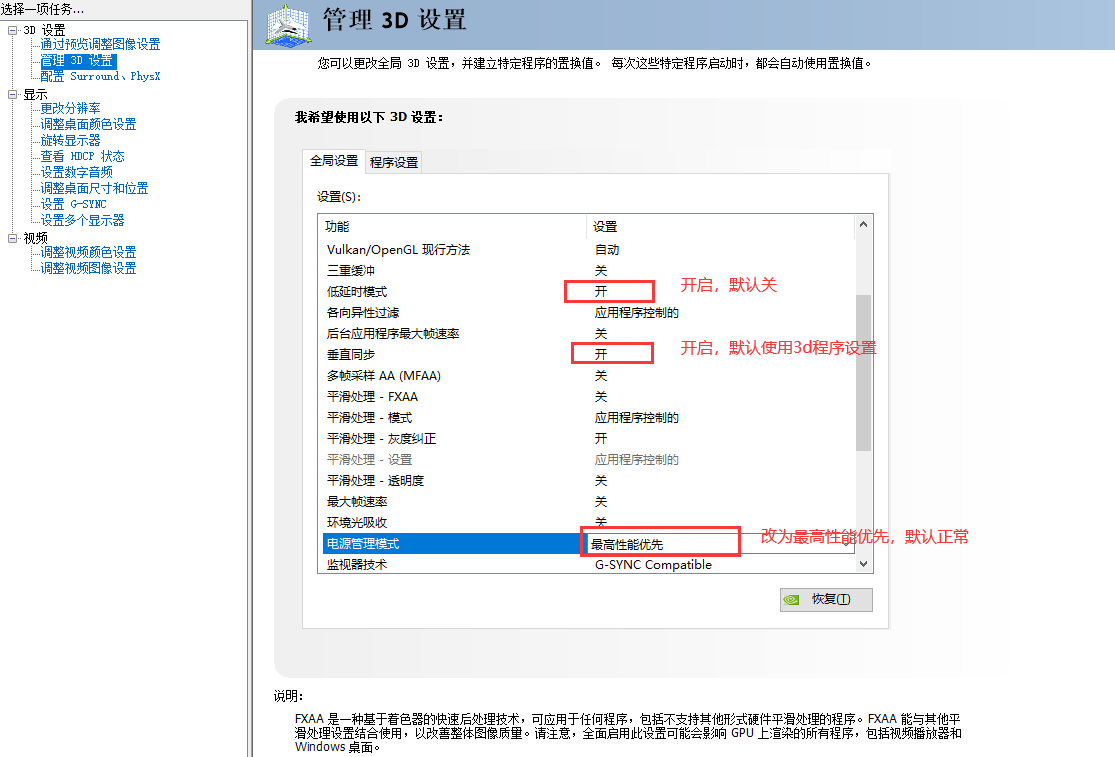Click the settings list scroll-down arrow
The width and height of the screenshot is (1115, 757).
click(863, 564)
